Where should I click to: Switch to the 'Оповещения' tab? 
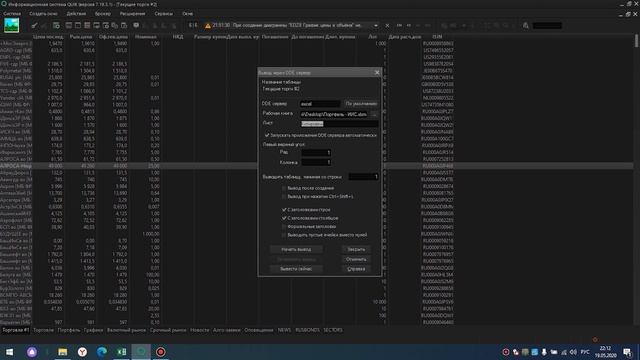[x=259, y=330]
